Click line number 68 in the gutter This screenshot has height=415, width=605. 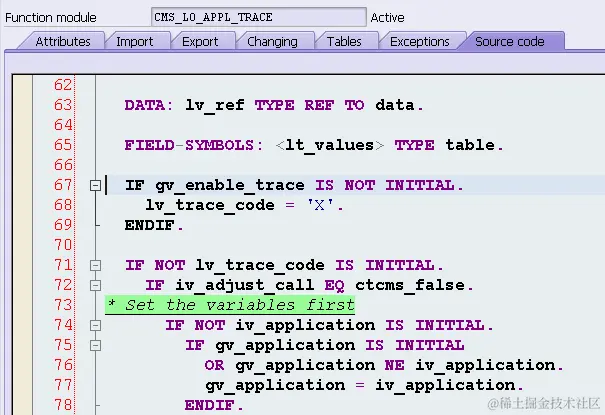pos(63,205)
